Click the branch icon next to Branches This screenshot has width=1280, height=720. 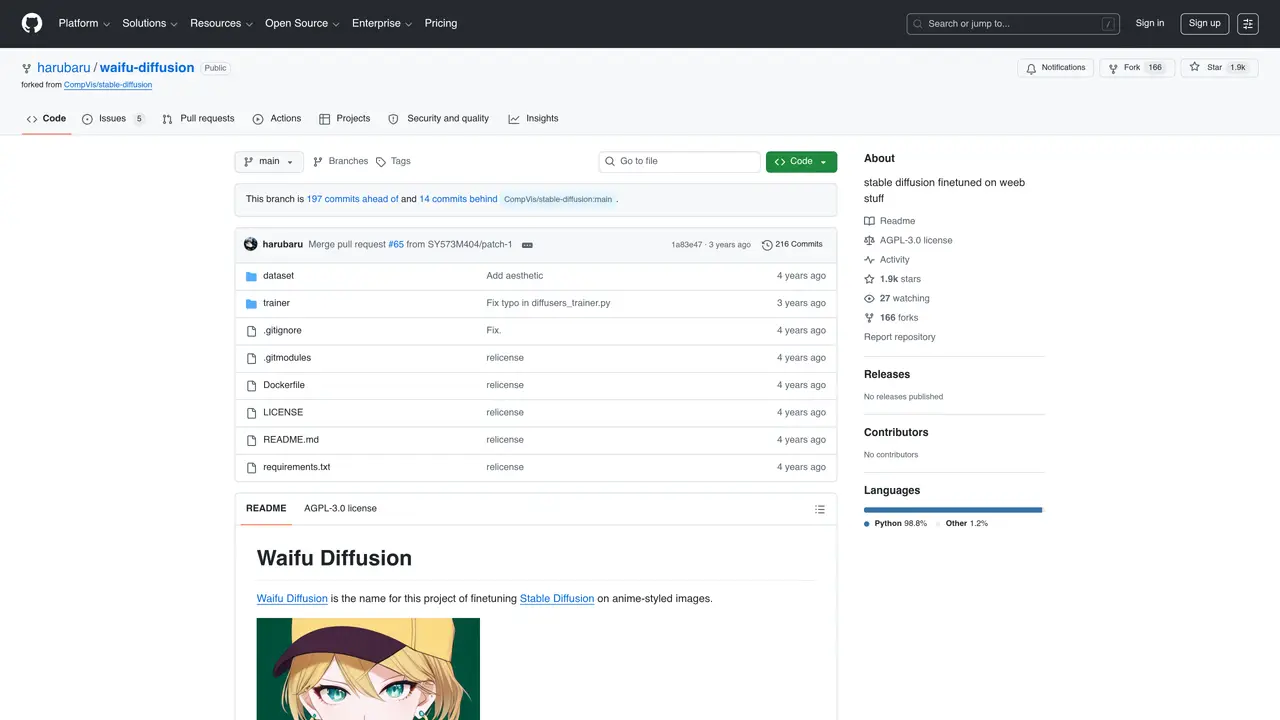pyautogui.click(x=318, y=162)
